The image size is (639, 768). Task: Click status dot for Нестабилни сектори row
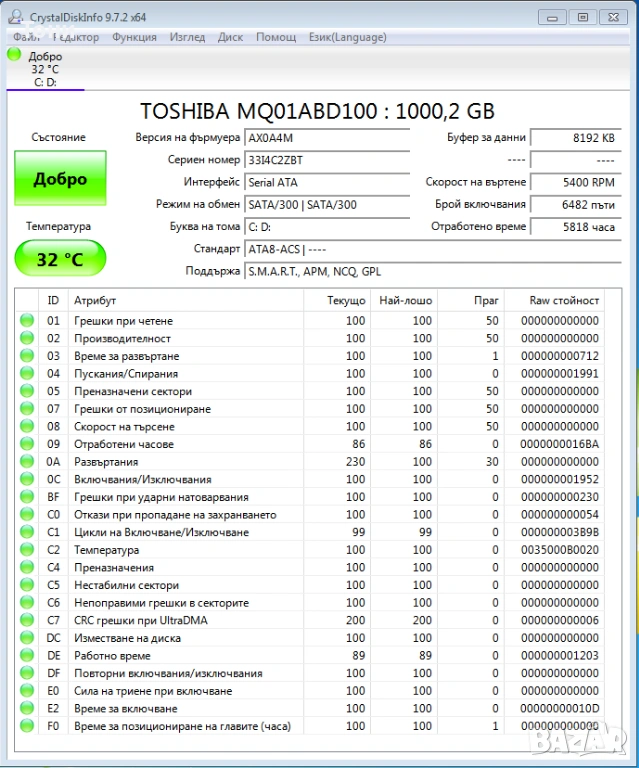[x=26, y=585]
